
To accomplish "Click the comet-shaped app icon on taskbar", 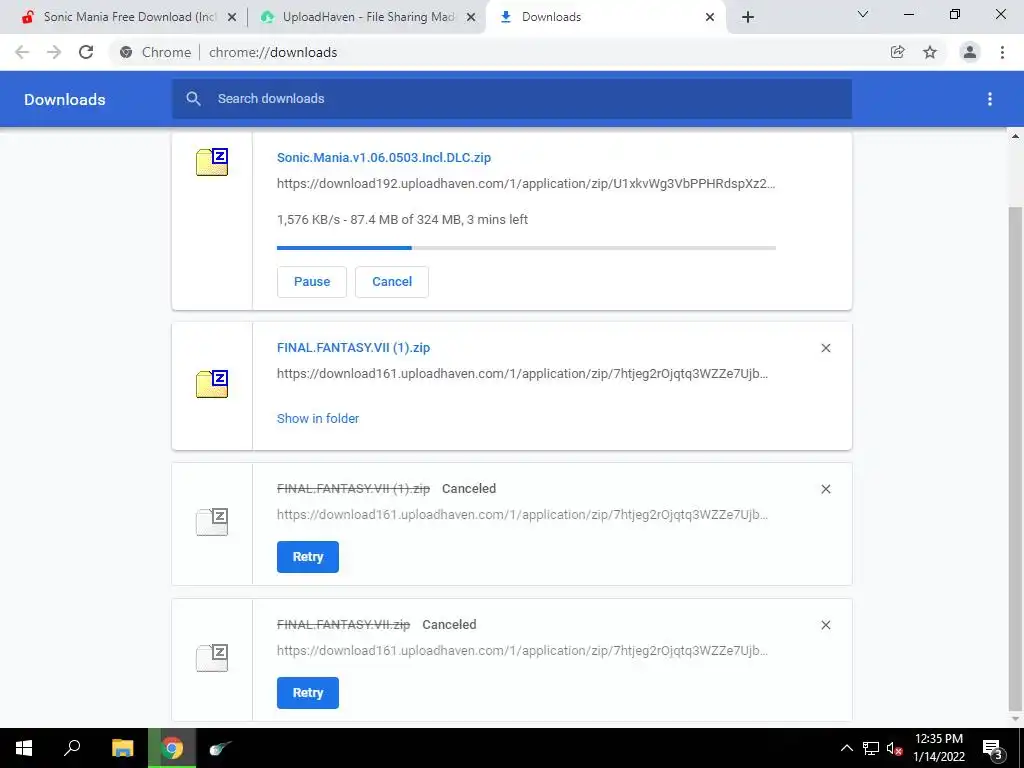I will tap(220, 748).
